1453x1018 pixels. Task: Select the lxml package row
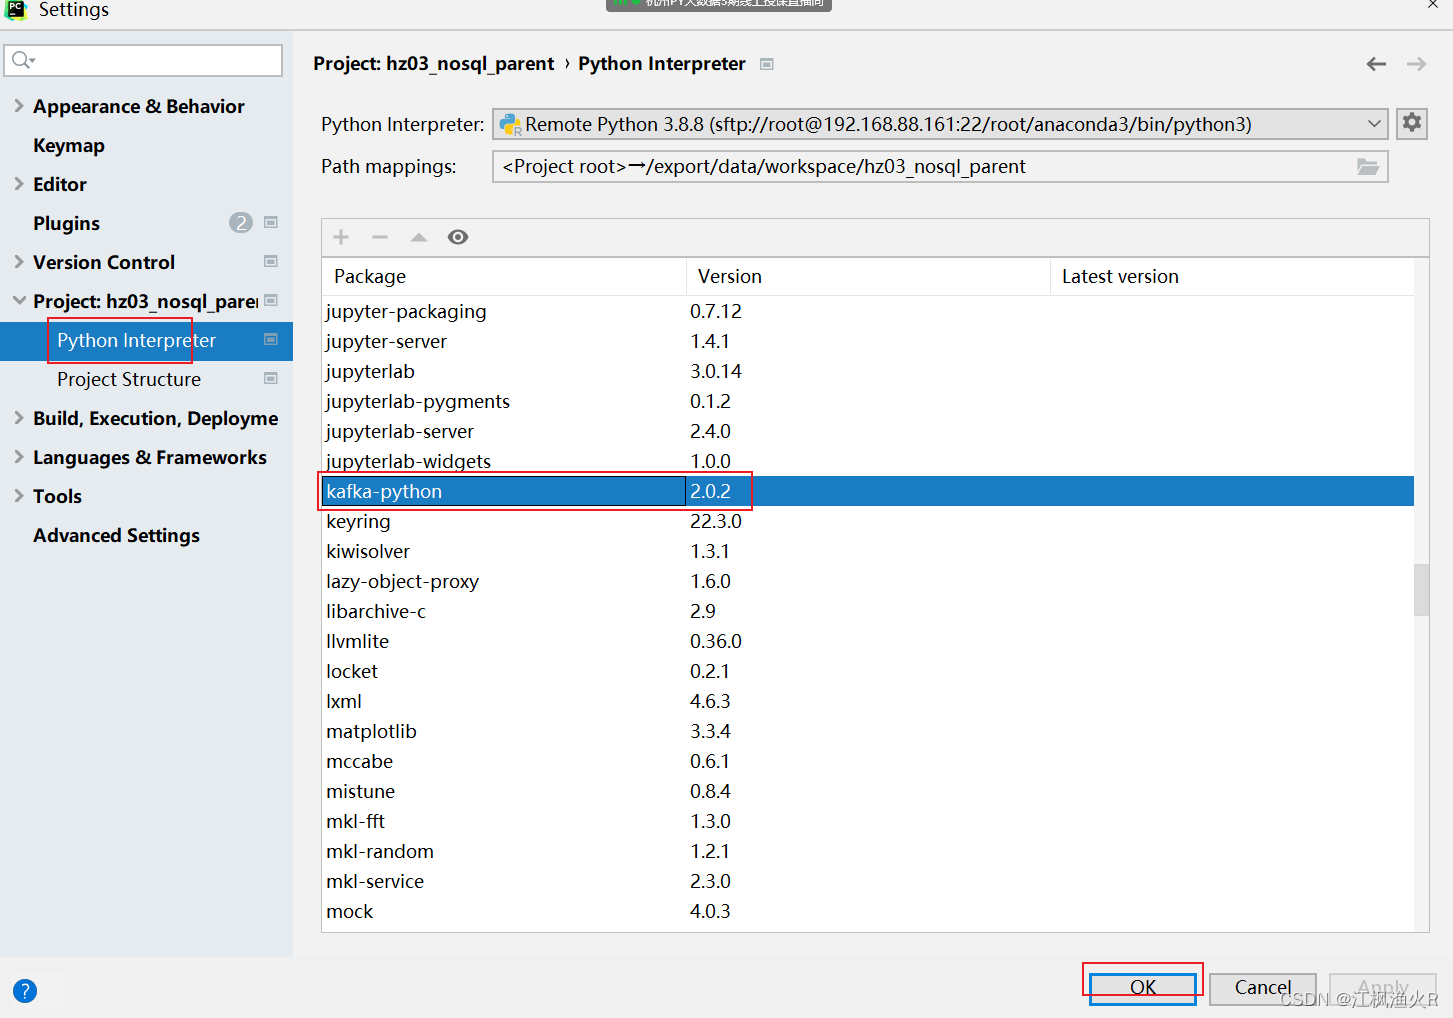tap(868, 701)
